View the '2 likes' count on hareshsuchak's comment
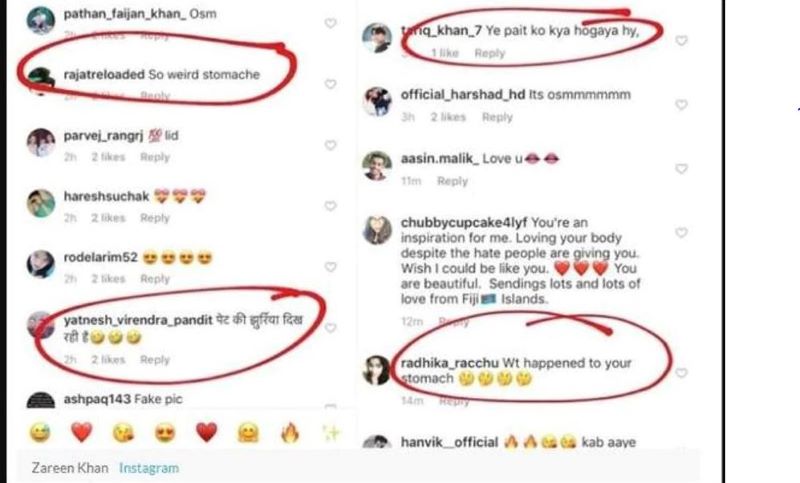Screen dimensions: 800x483 pyautogui.click(x=108, y=218)
